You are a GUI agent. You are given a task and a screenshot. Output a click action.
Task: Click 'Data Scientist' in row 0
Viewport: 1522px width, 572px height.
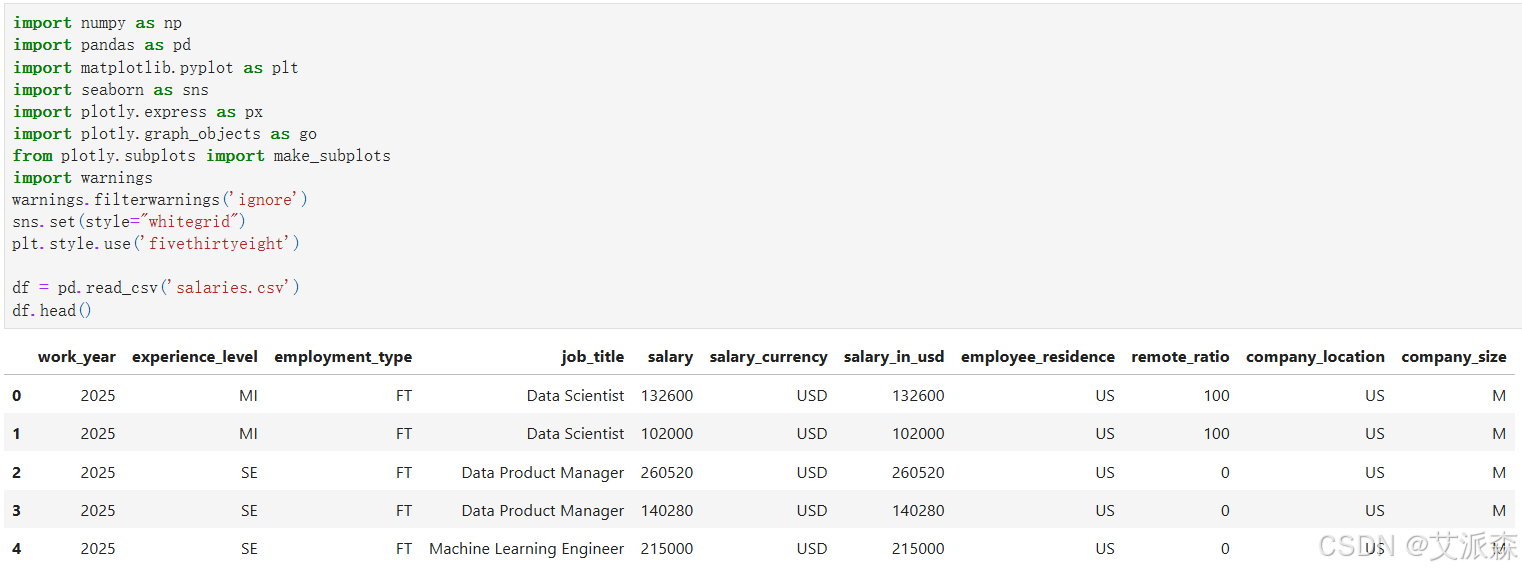click(576, 396)
